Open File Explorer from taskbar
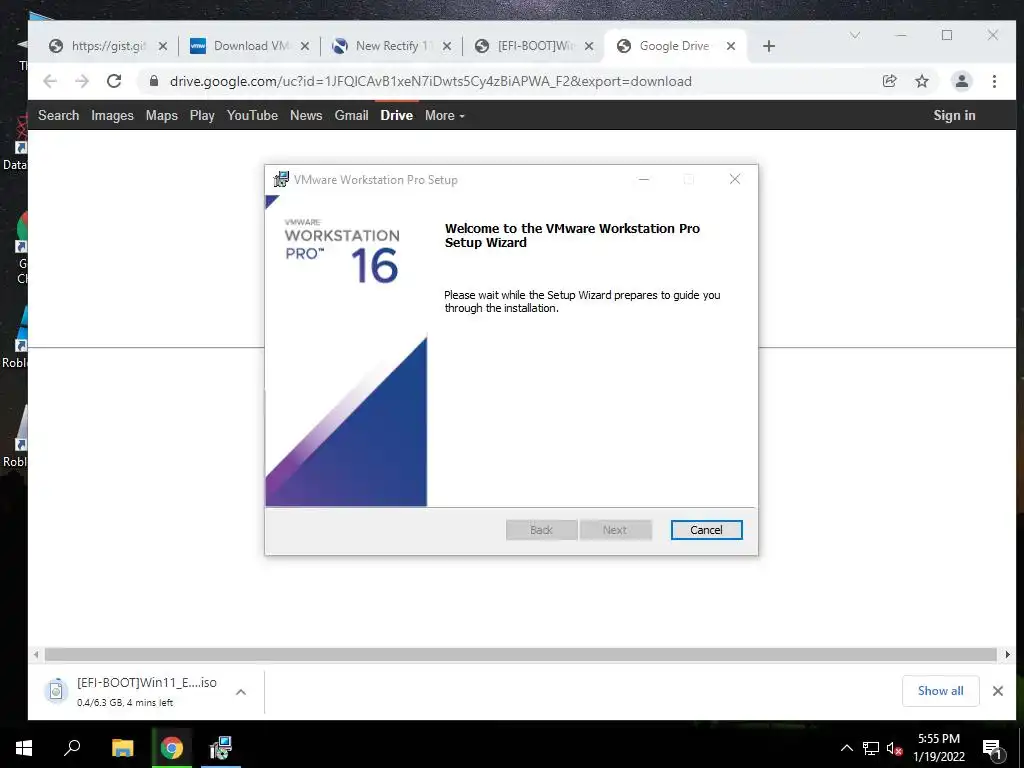 (x=122, y=748)
